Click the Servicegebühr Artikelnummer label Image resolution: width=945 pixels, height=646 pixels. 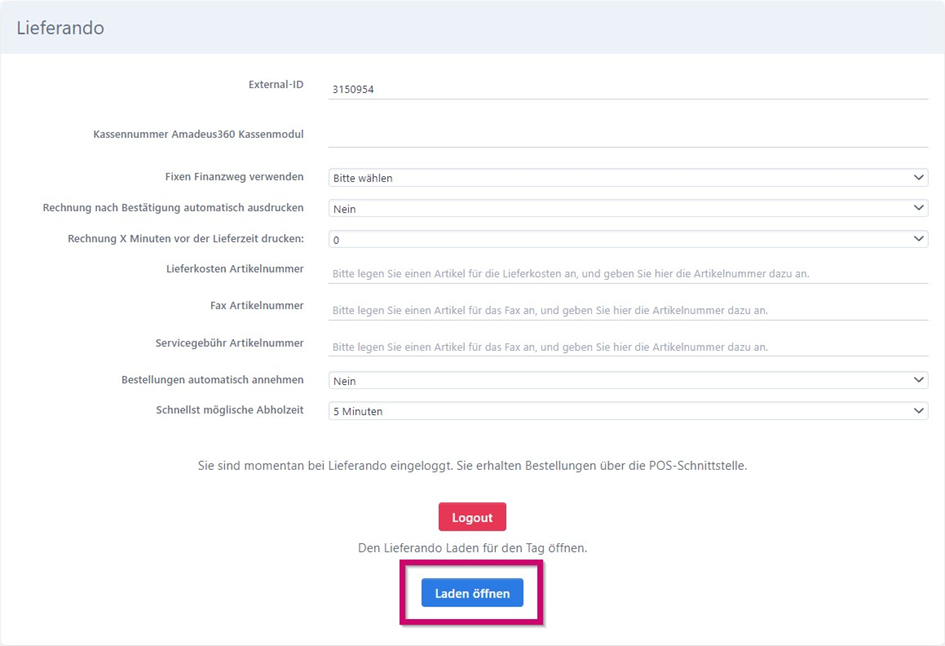[230, 343]
